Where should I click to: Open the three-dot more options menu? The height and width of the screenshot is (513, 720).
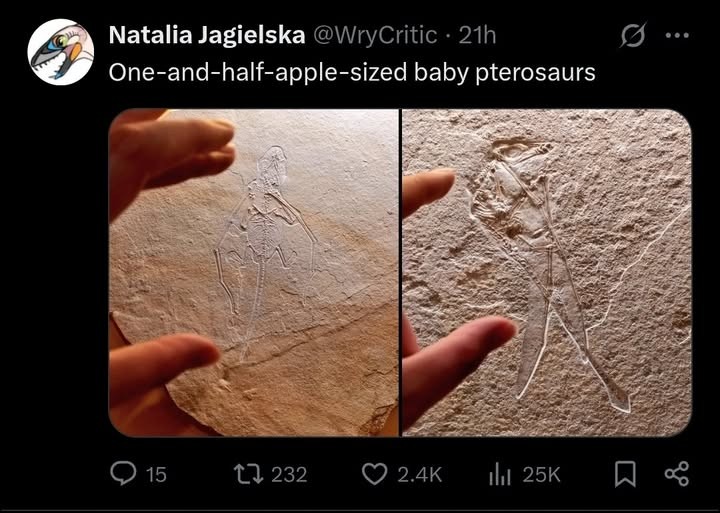pyautogui.click(x=677, y=36)
